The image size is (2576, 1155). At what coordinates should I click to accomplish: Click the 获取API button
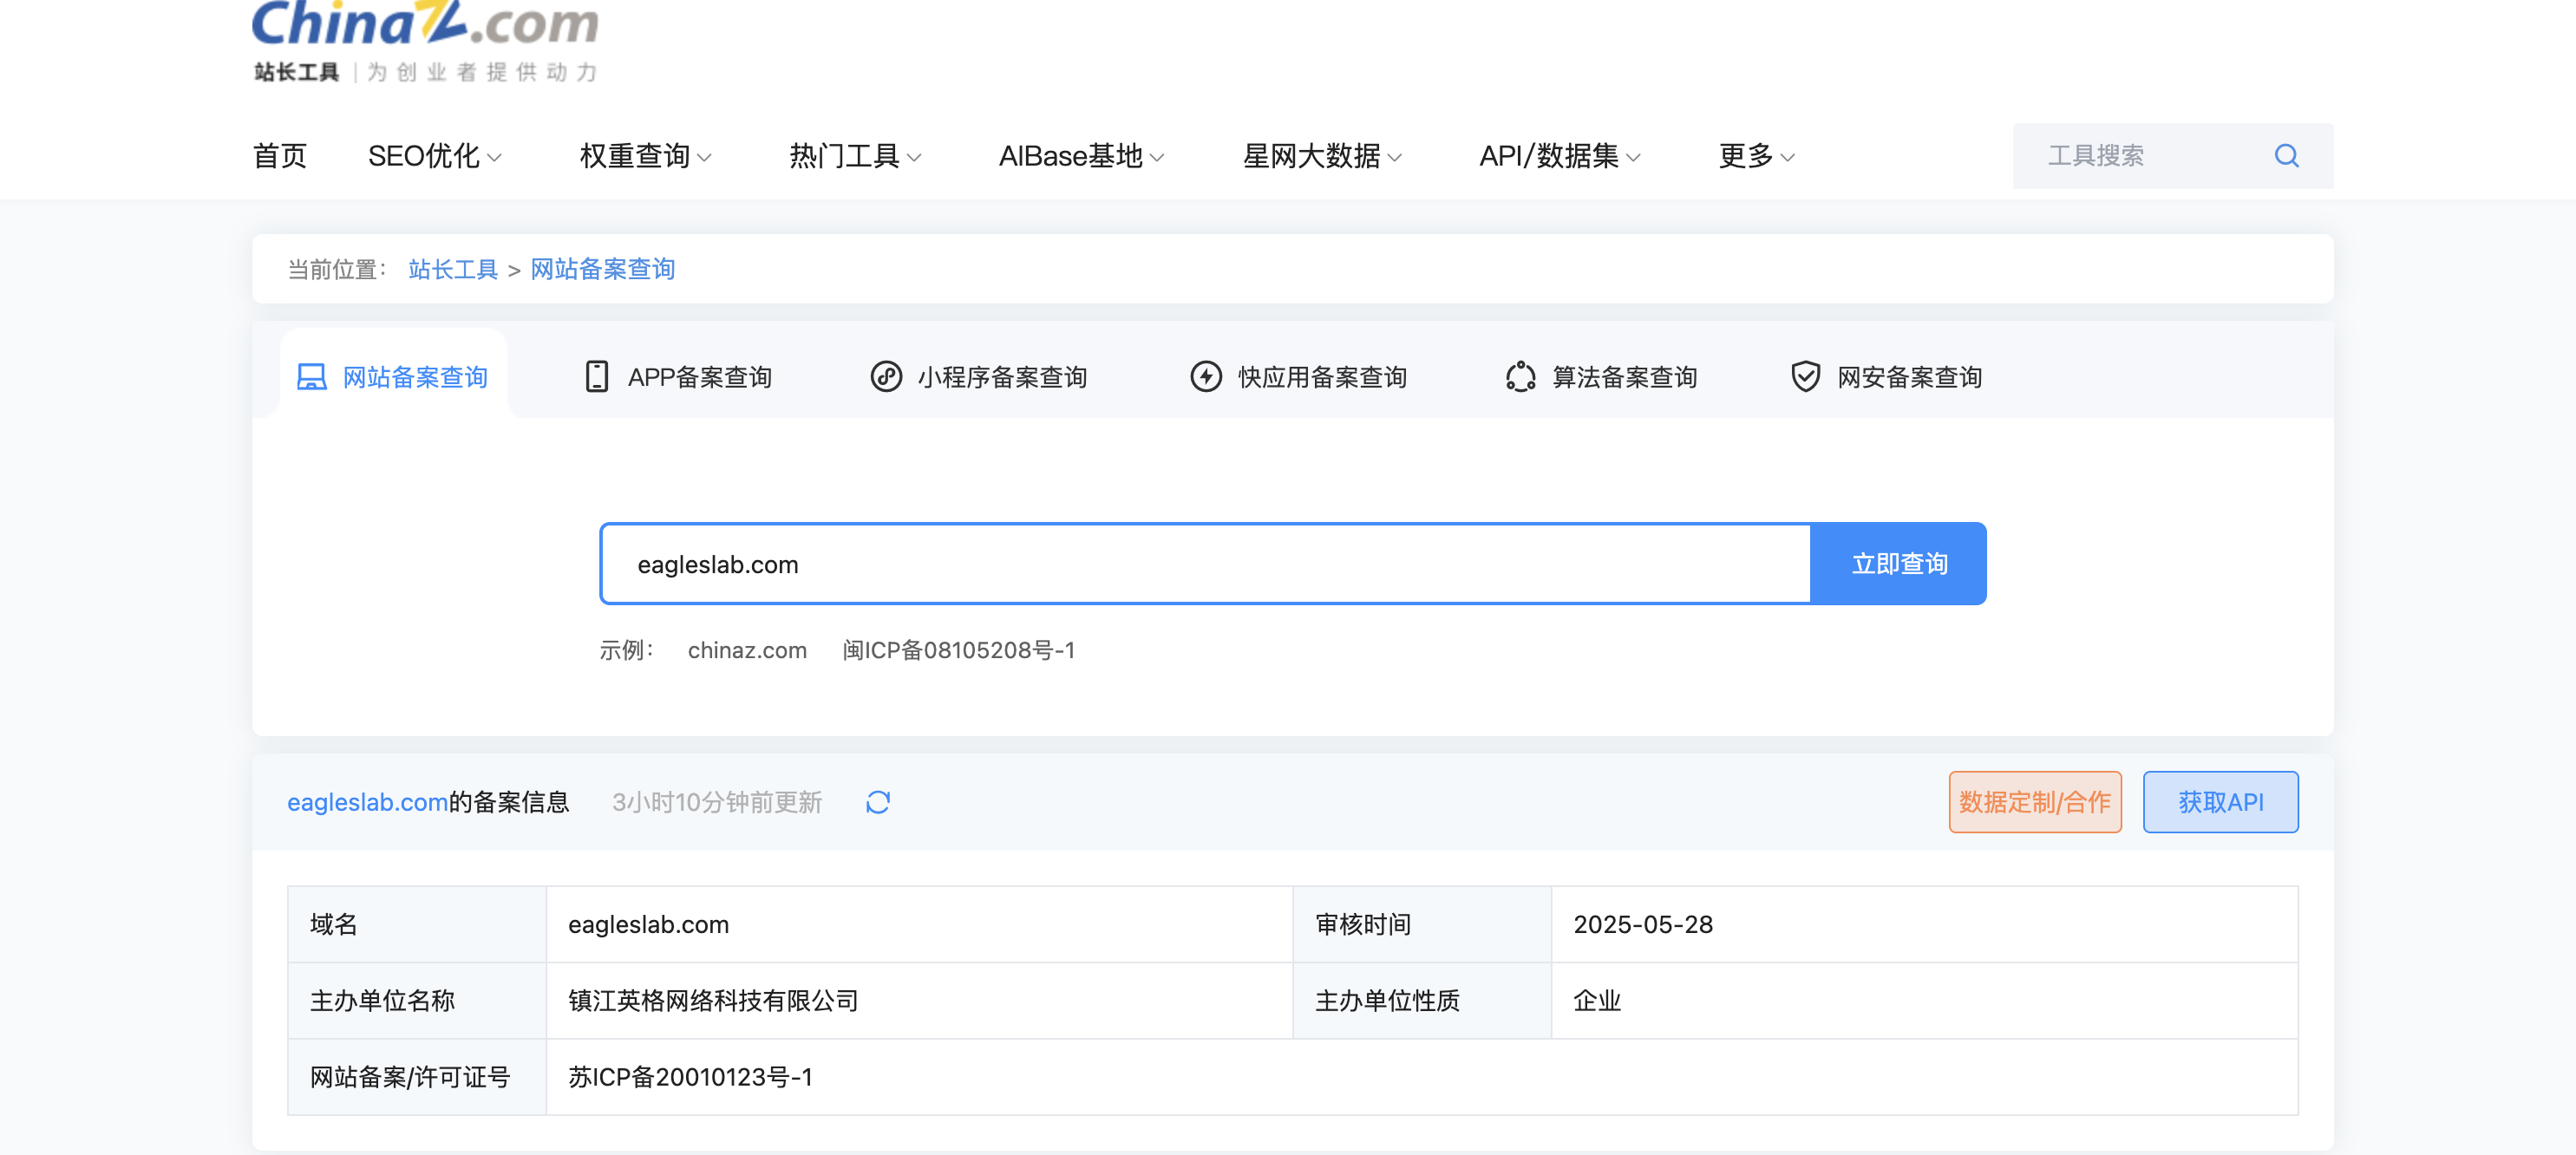pyautogui.click(x=2220, y=802)
